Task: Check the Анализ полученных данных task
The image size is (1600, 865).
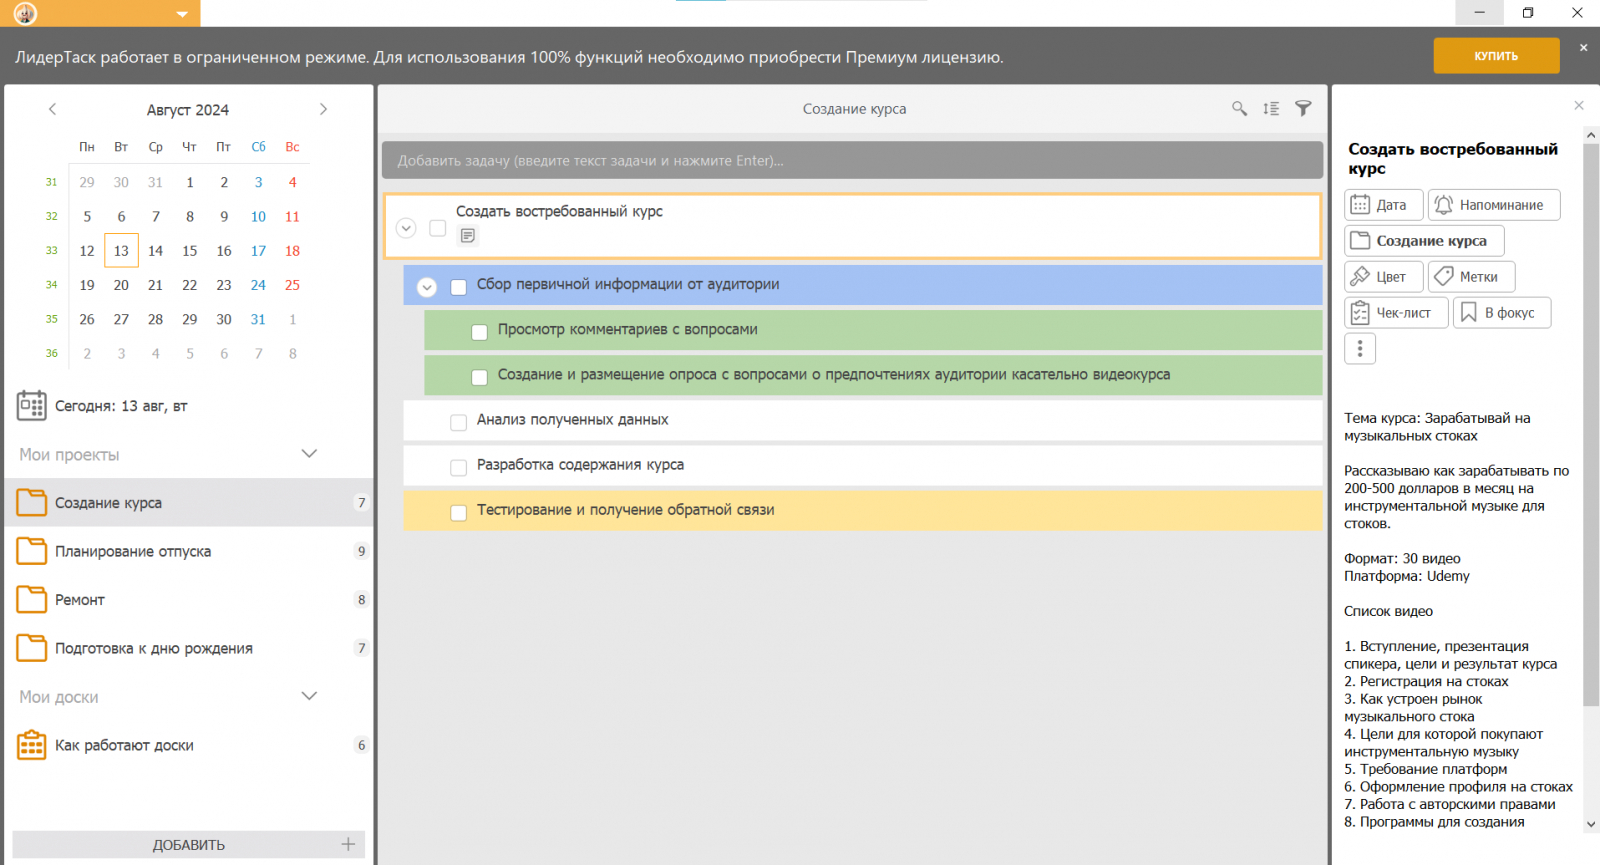Action: [459, 422]
